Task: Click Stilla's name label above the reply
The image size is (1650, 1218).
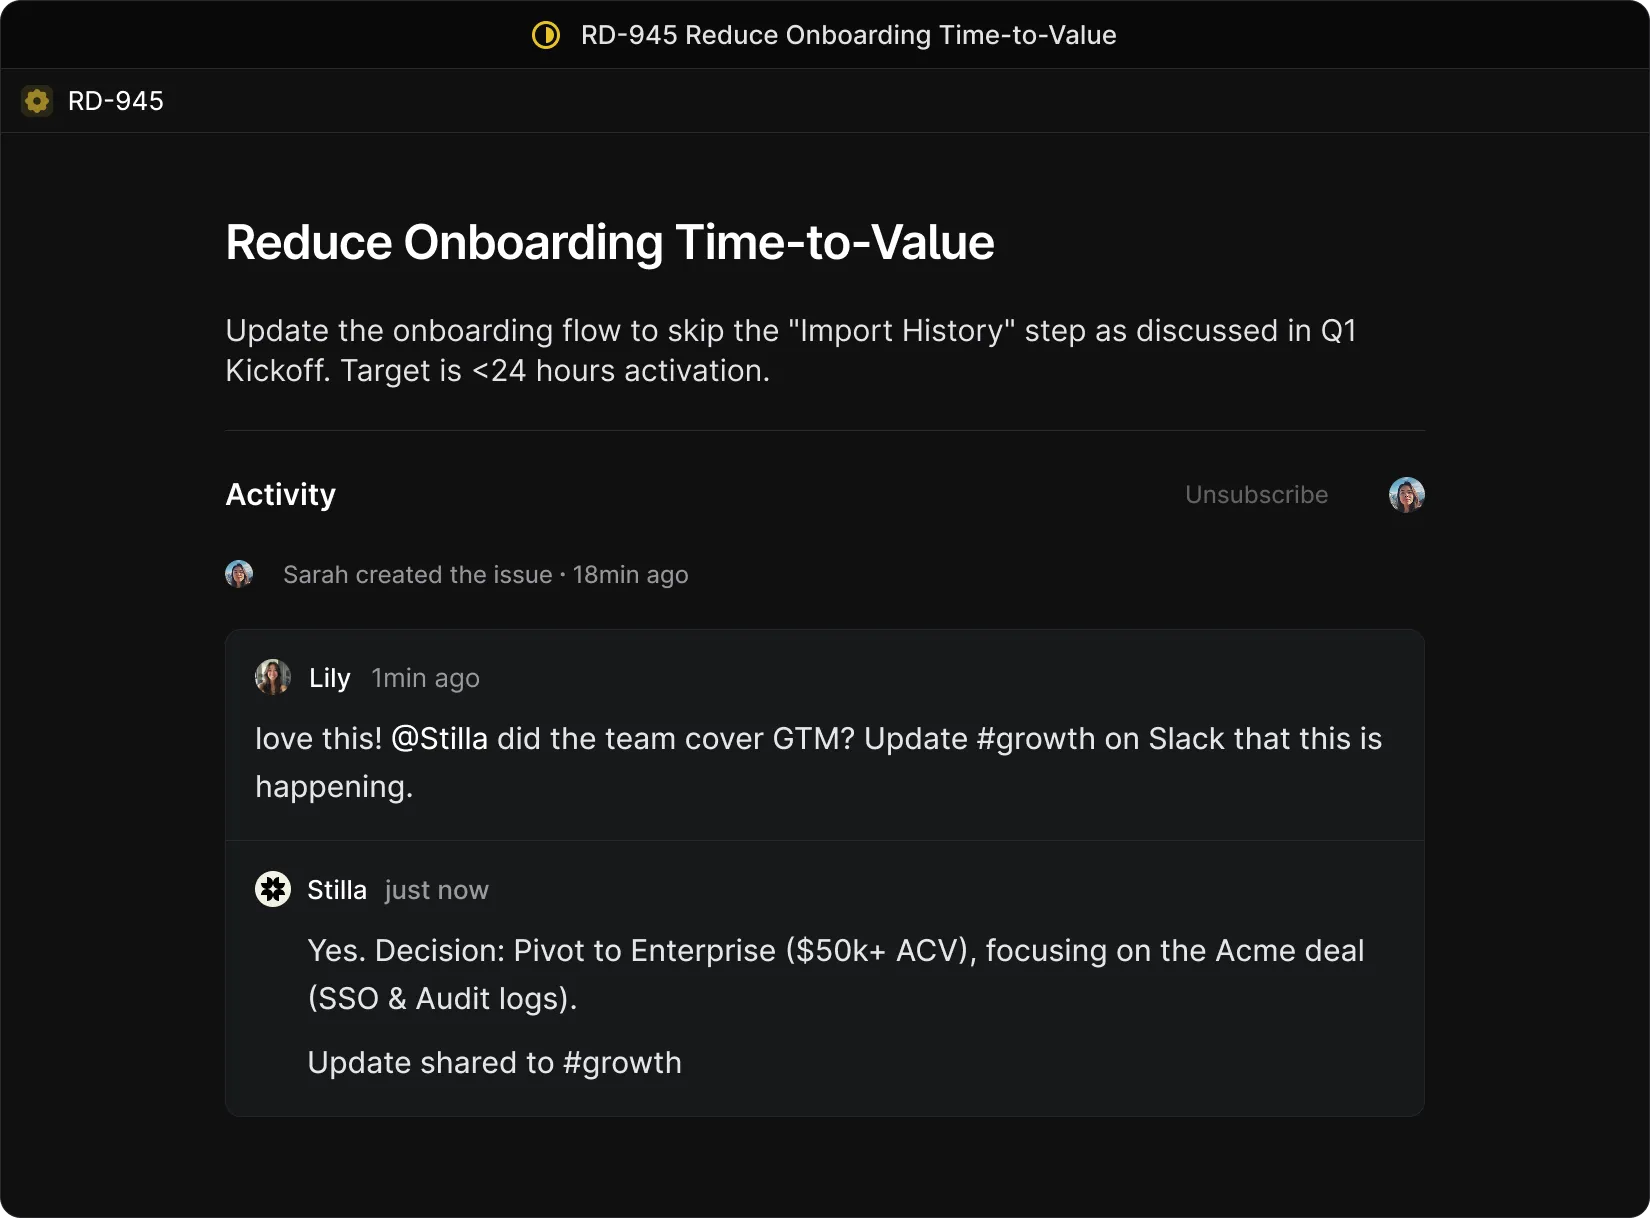Action: (x=336, y=889)
